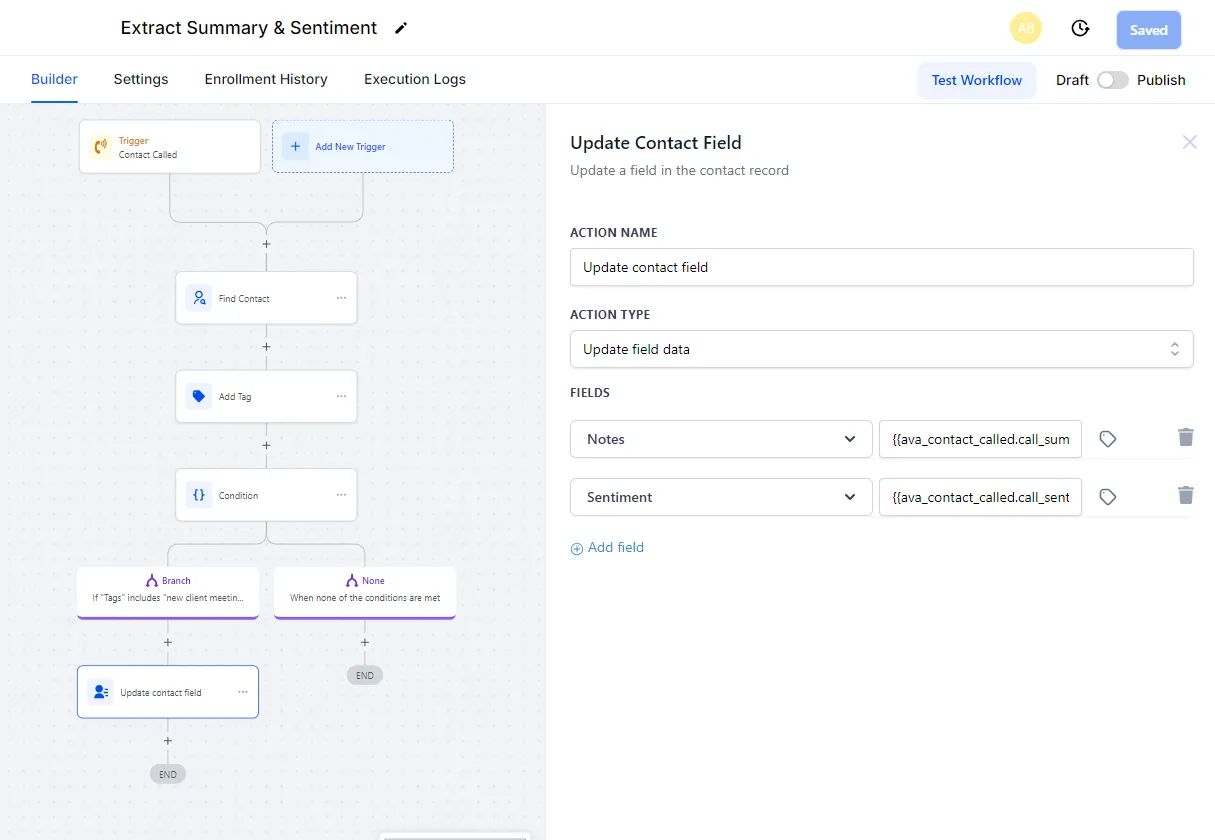Close the Update Contact Field panel

click(x=1189, y=142)
